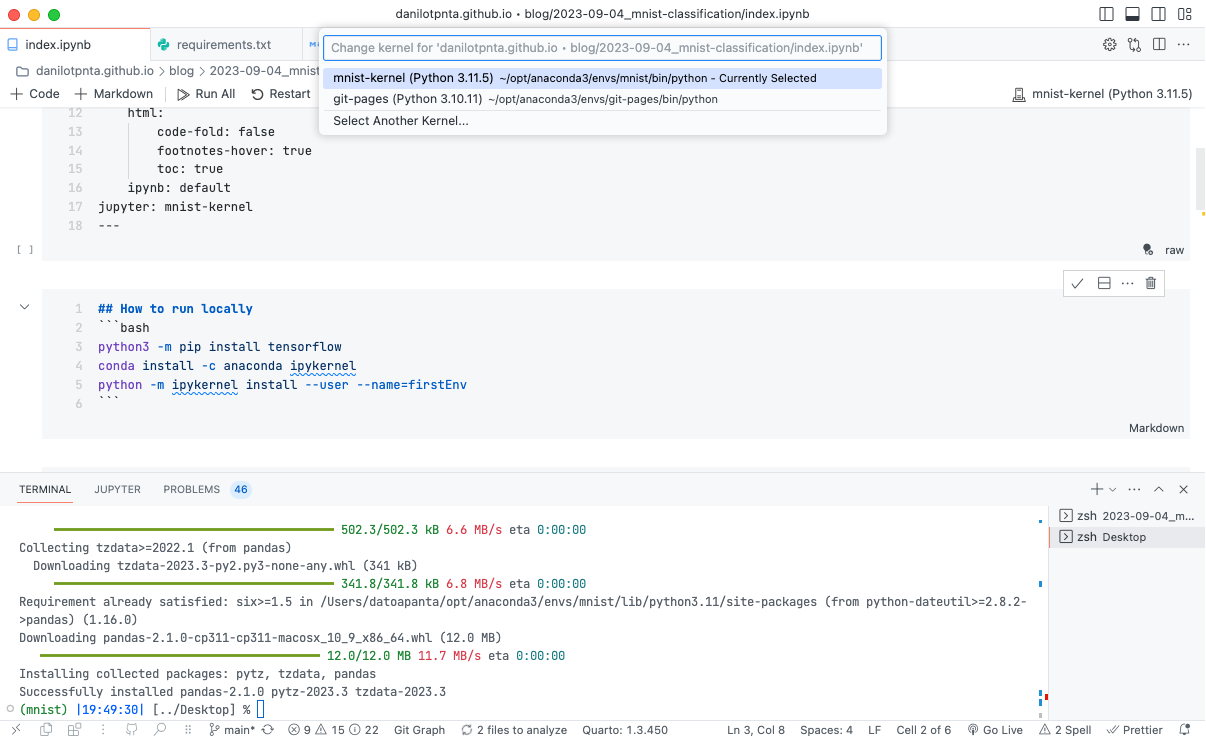The height and width of the screenshot is (741, 1206).
Task: Toggle the primary sidebar visibility
Action: pos(1107,15)
